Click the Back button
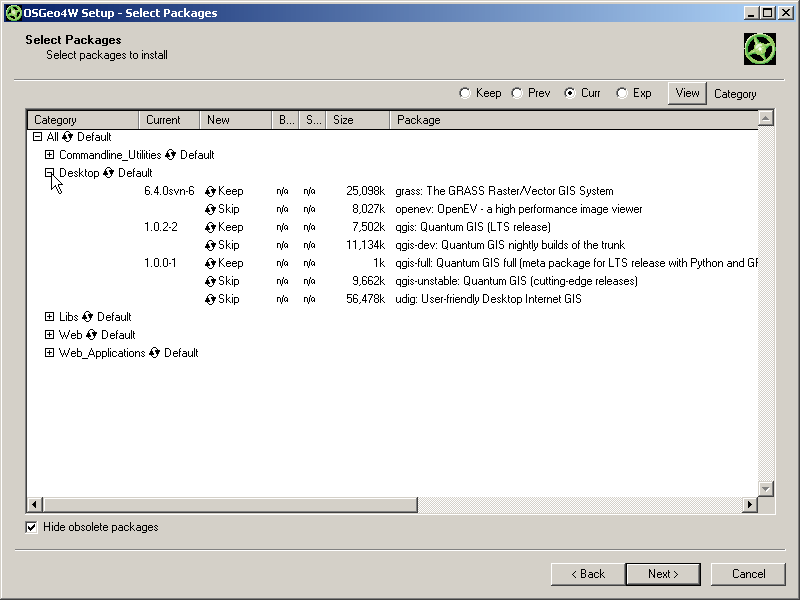 click(x=588, y=574)
